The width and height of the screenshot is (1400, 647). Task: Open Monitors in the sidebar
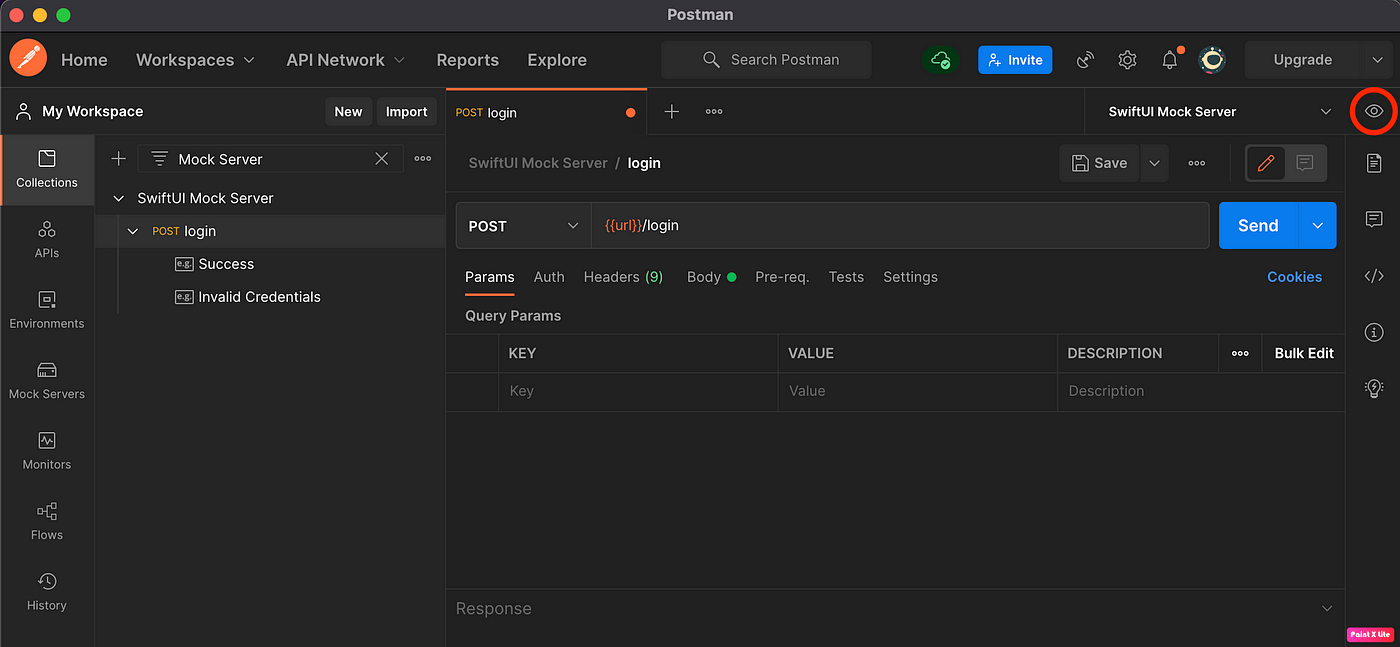point(47,451)
